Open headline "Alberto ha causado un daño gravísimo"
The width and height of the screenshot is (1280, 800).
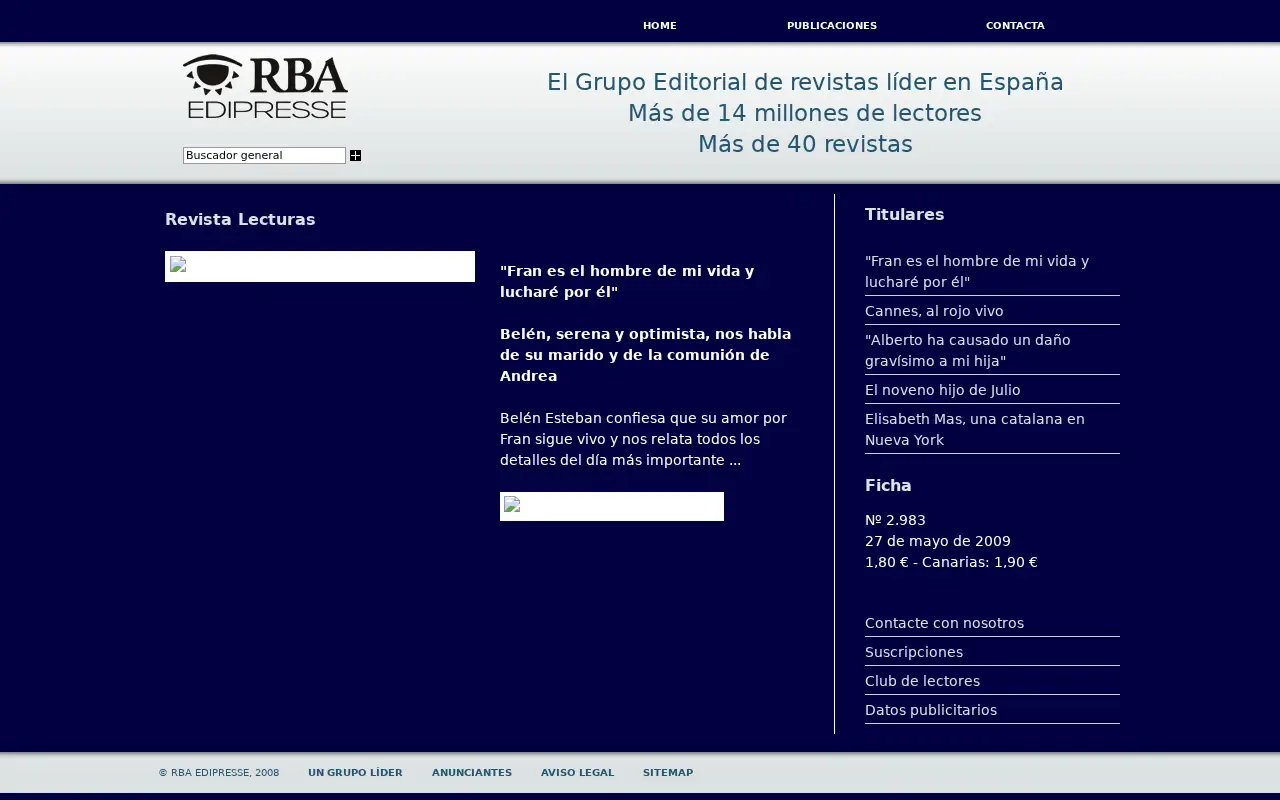pyautogui.click(x=968, y=350)
